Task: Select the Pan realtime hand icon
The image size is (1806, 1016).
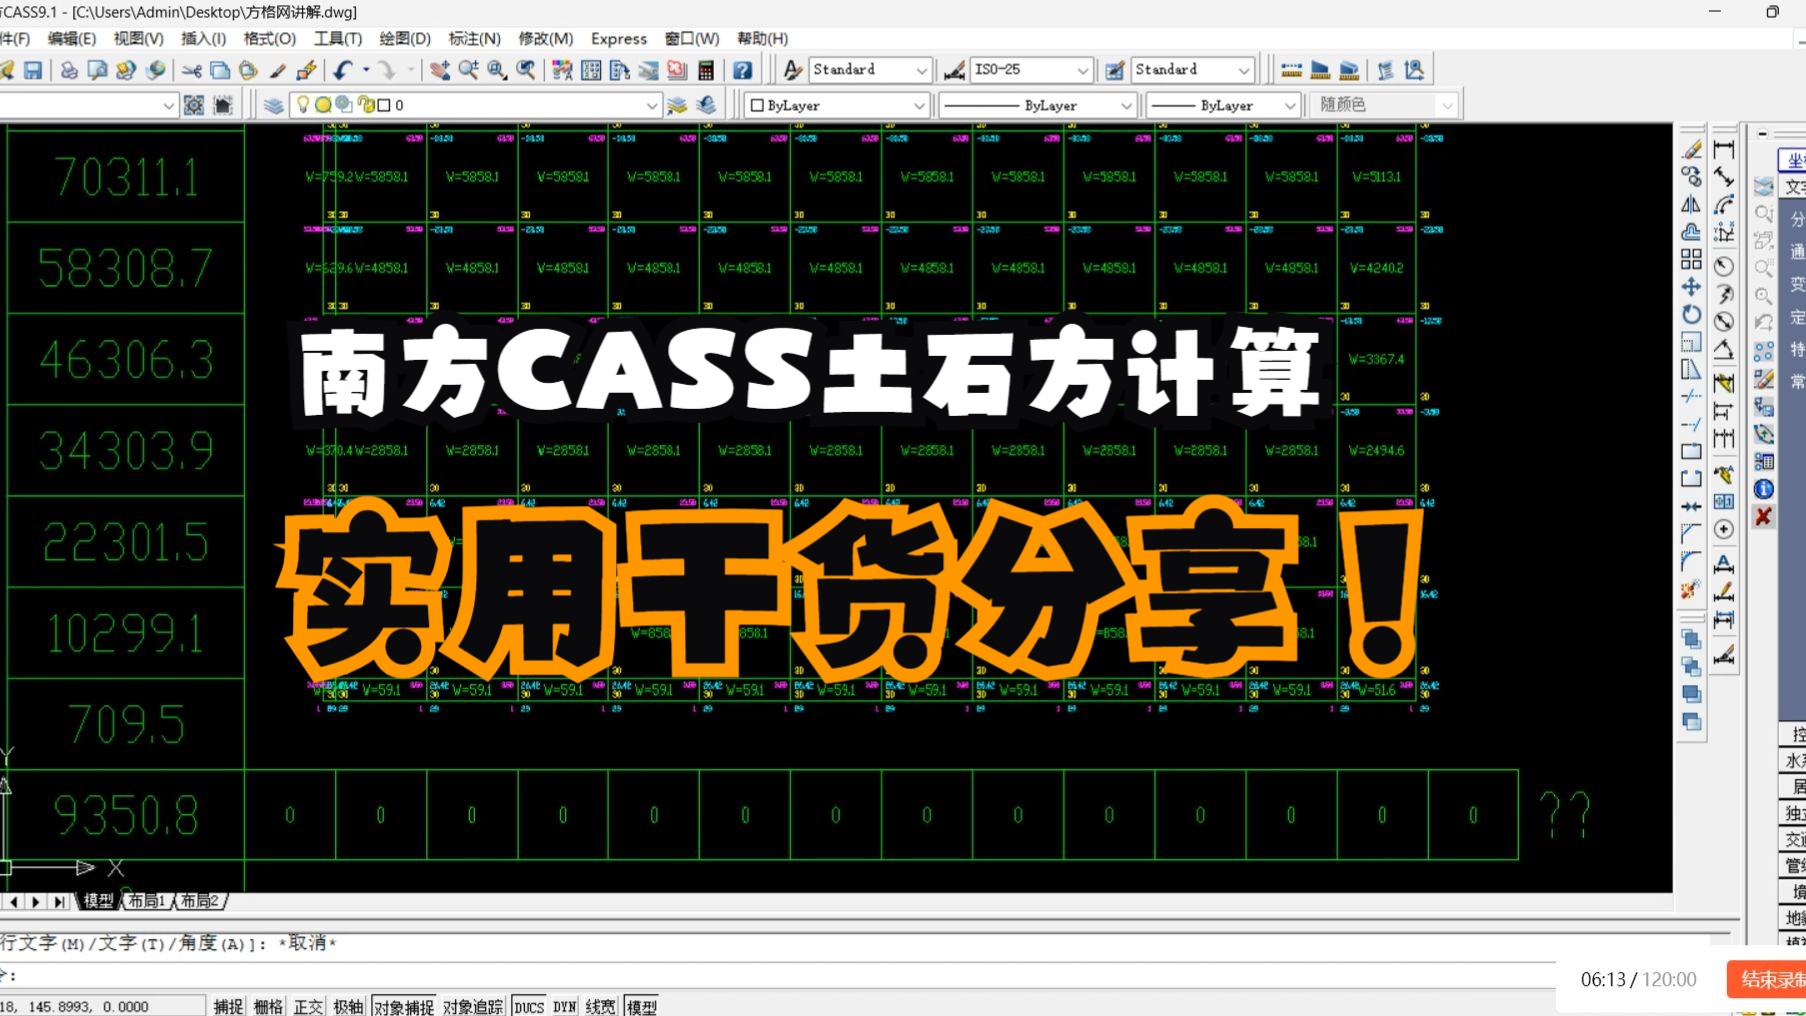Action: click(440, 70)
